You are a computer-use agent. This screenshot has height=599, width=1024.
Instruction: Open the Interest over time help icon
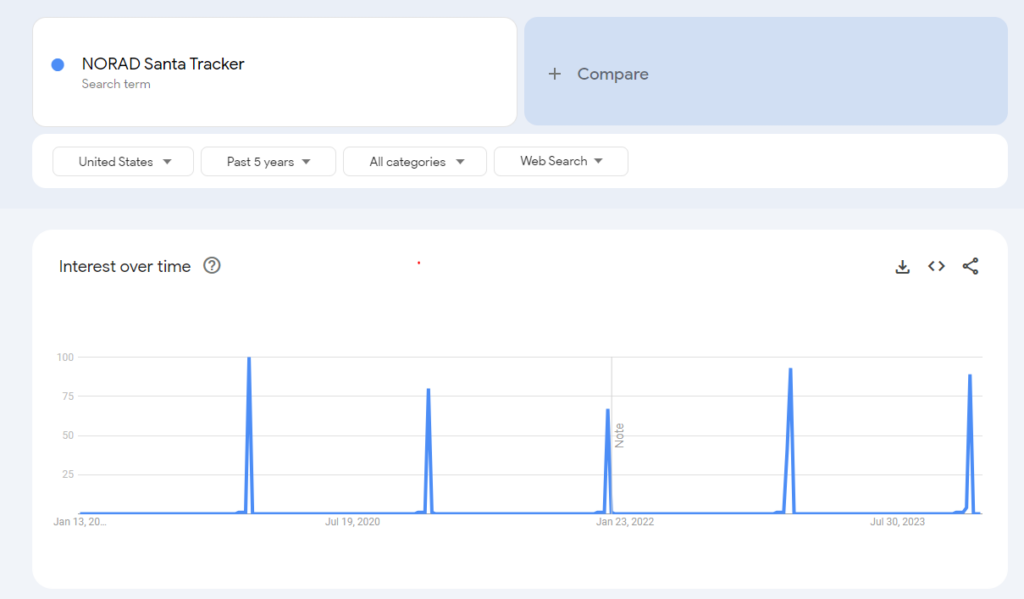[x=212, y=265]
